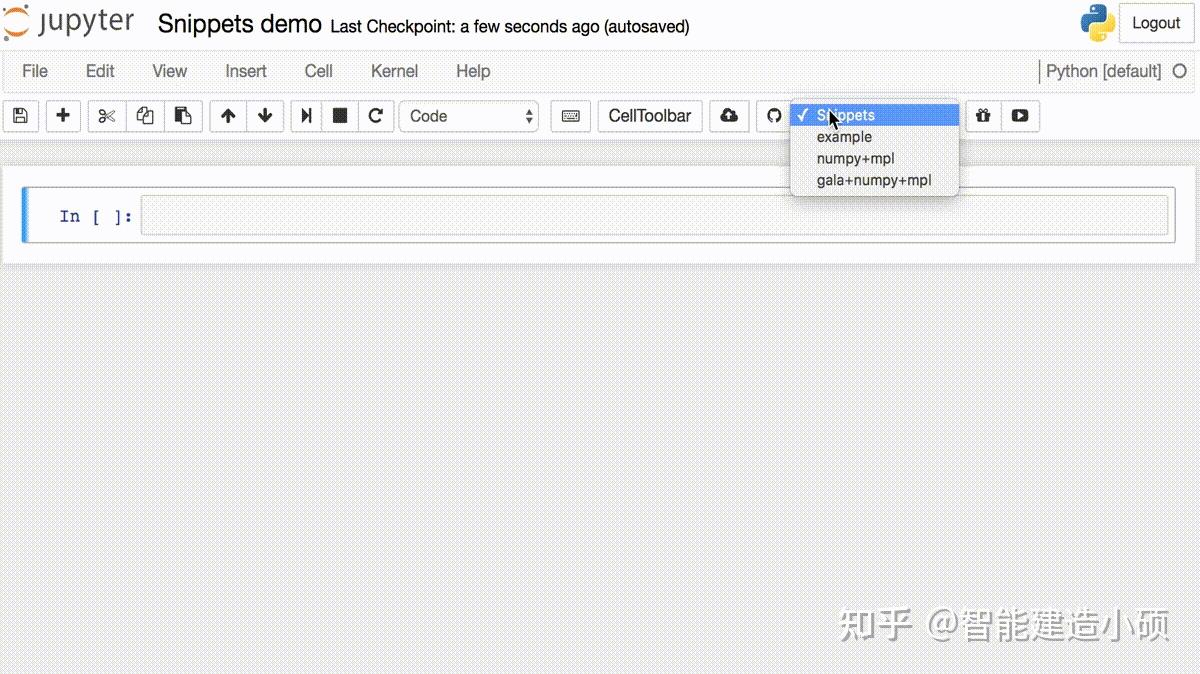This screenshot has width=1200, height=674.
Task: Play the tutorial video icon
Action: [1019, 116]
